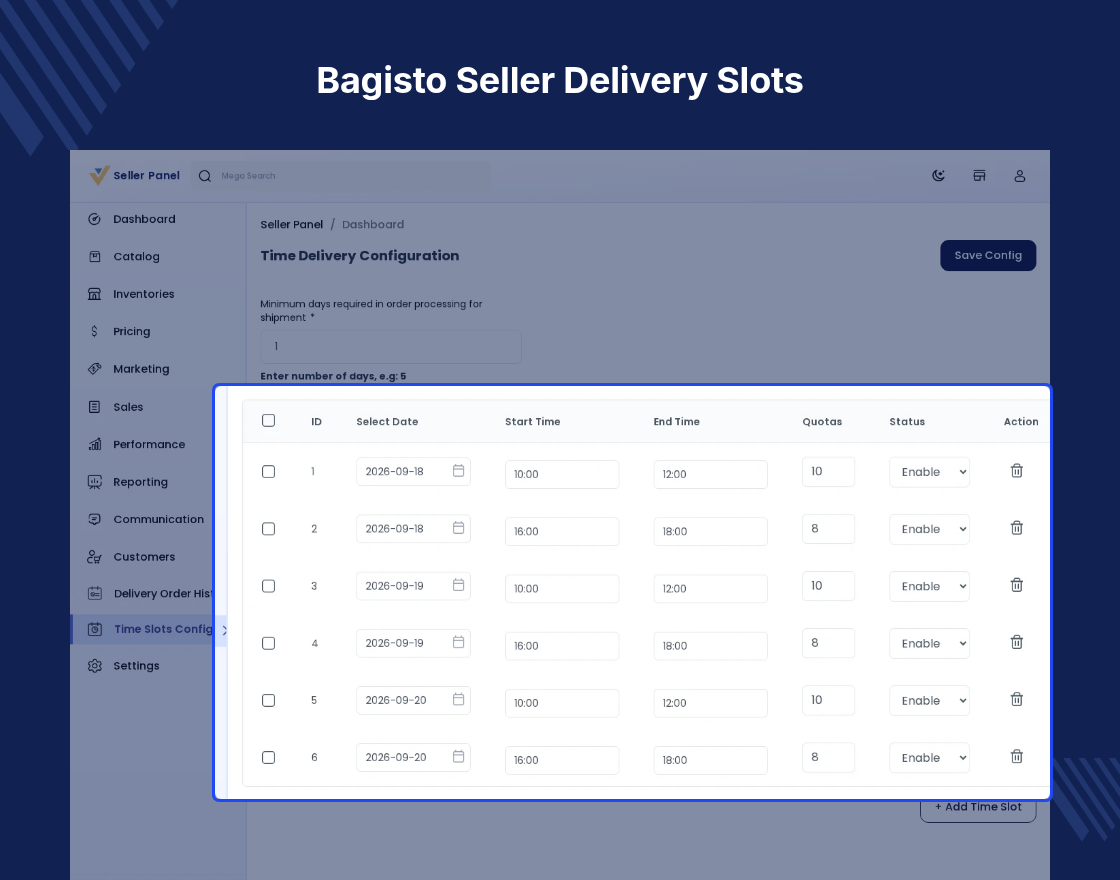This screenshot has height=880, width=1120.
Task: Open Status dropdown for slot ID 6
Action: (x=929, y=758)
